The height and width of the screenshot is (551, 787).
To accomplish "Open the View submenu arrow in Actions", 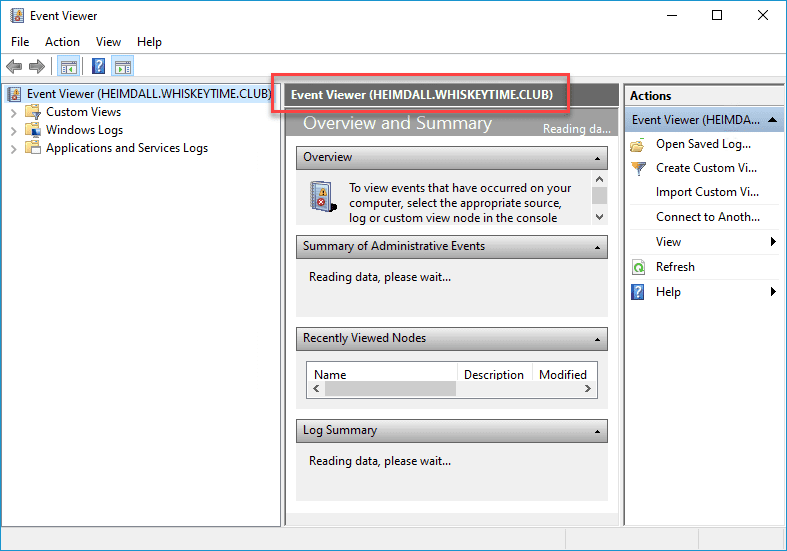I will tap(773, 242).
